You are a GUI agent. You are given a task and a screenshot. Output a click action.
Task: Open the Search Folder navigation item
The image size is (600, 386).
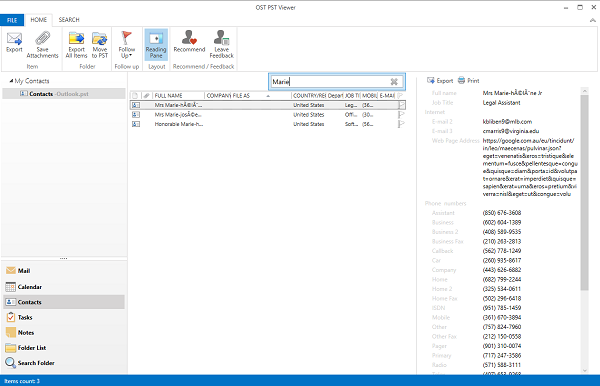click(x=64, y=363)
